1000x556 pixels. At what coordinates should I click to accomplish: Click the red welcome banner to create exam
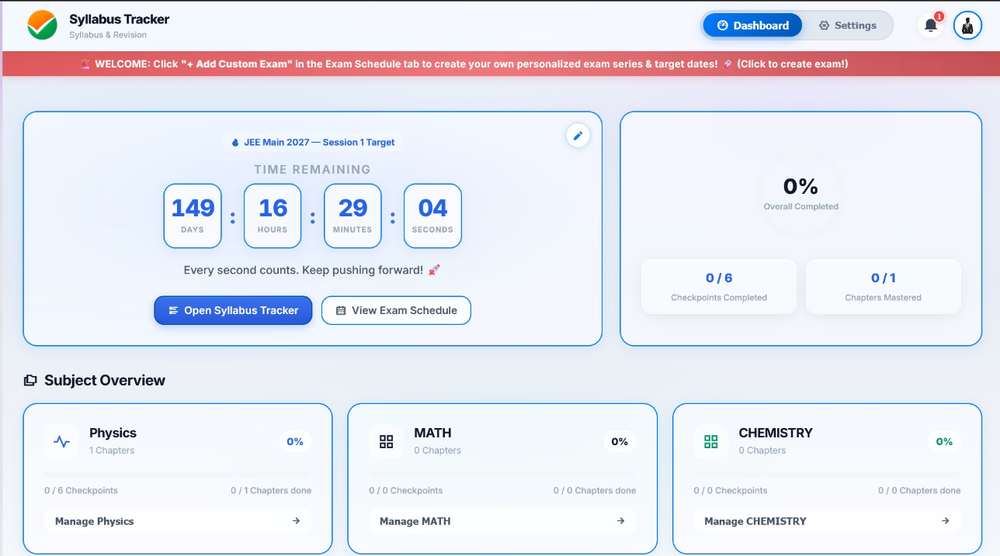500,64
